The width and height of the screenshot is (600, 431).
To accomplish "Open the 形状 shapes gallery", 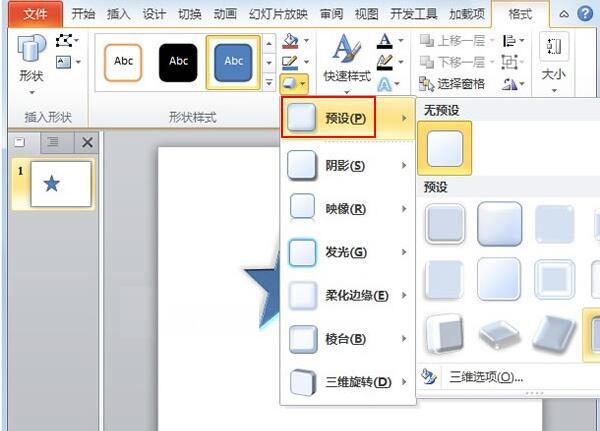I will click(31, 64).
